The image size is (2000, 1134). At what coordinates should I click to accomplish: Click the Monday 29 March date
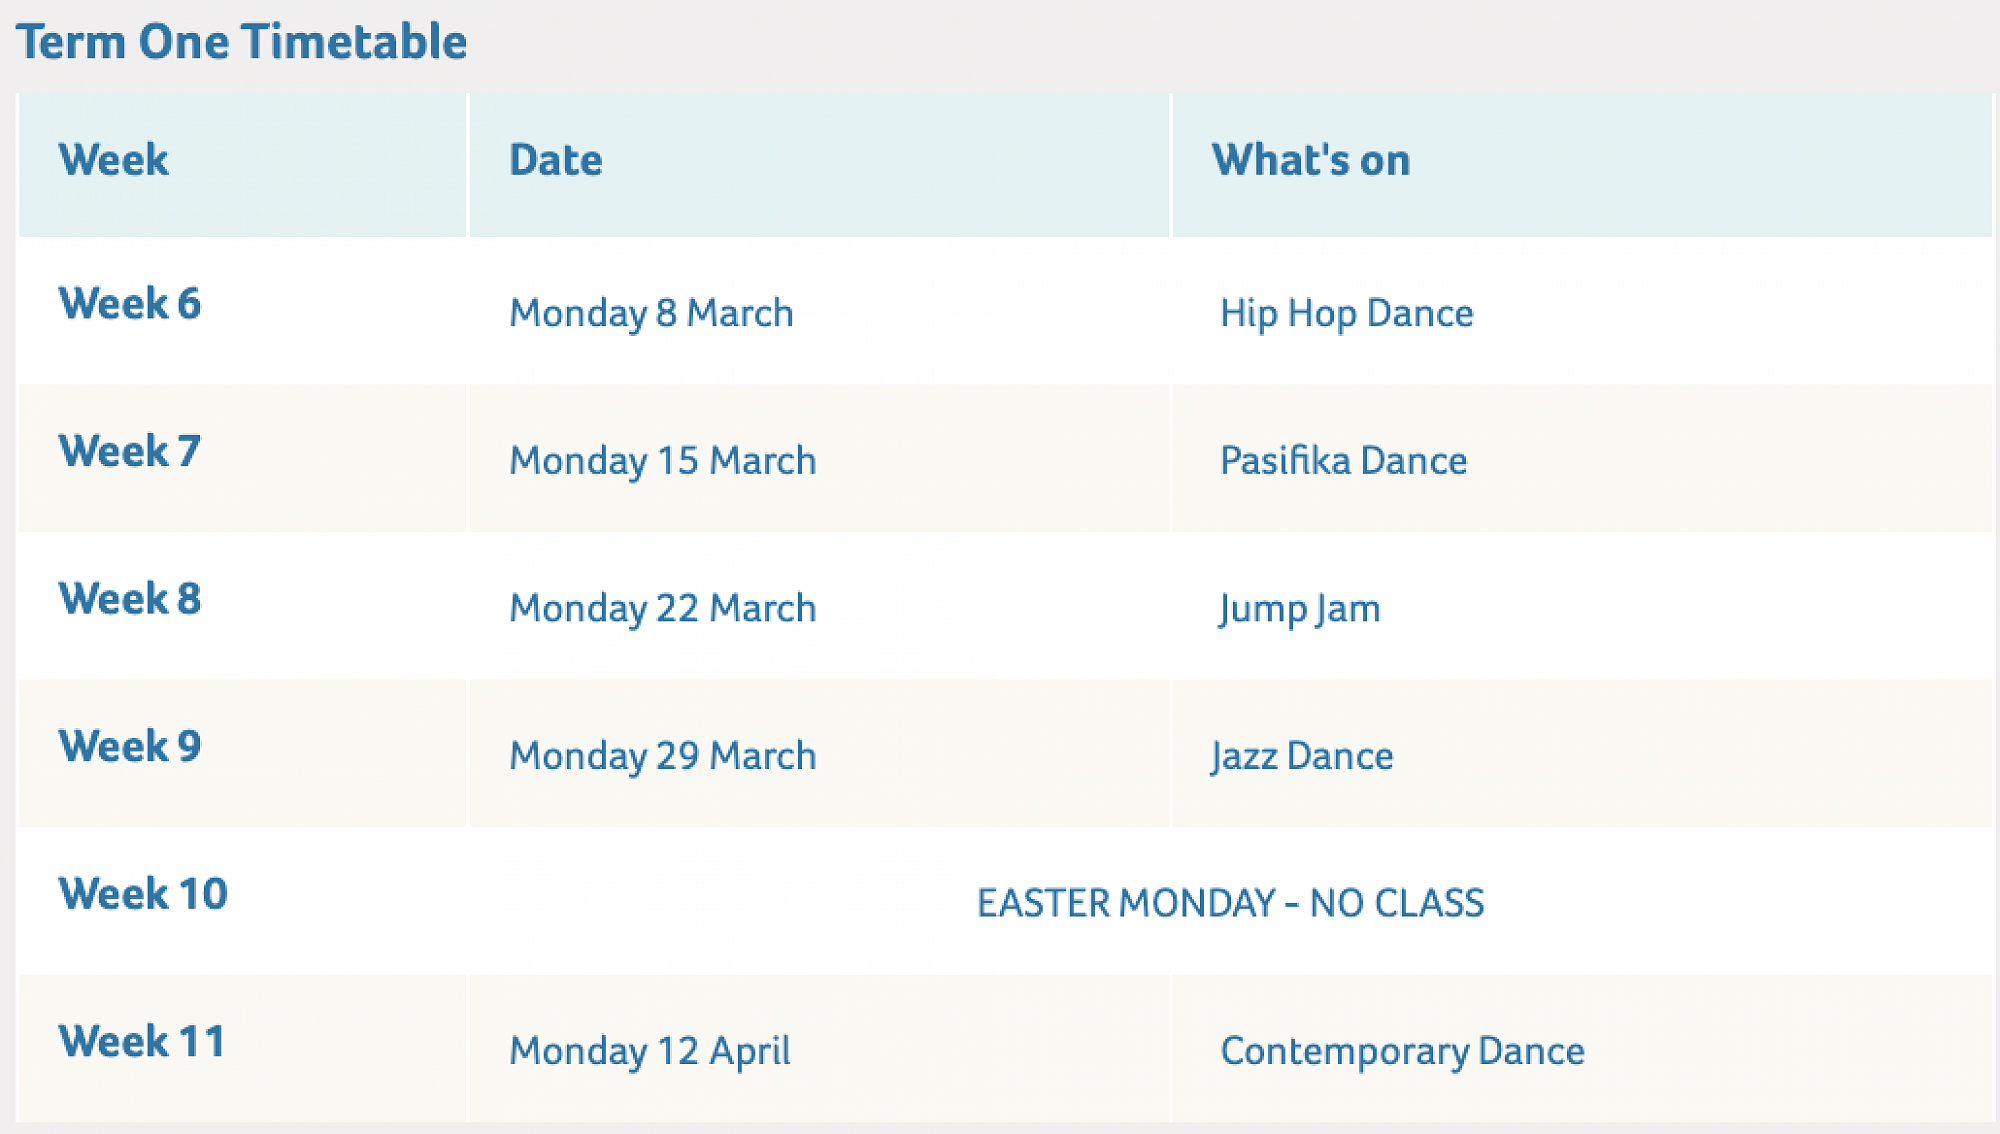click(663, 756)
